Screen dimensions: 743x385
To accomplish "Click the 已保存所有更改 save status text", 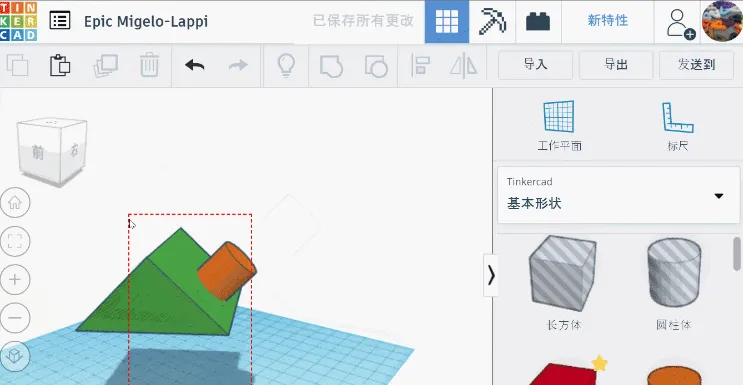I will pyautogui.click(x=363, y=21).
